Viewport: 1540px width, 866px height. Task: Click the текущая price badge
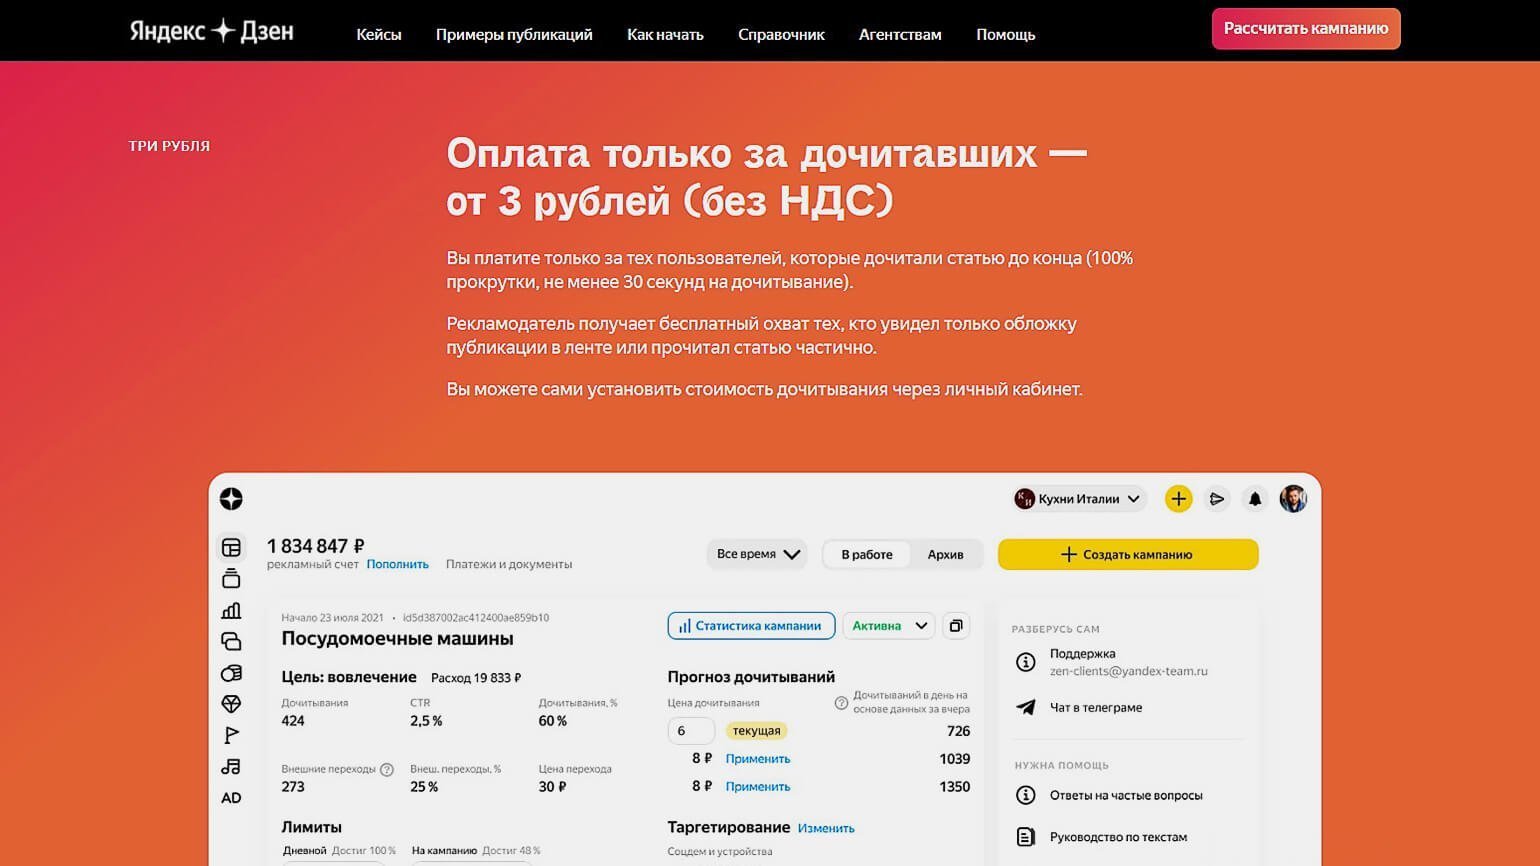756,731
